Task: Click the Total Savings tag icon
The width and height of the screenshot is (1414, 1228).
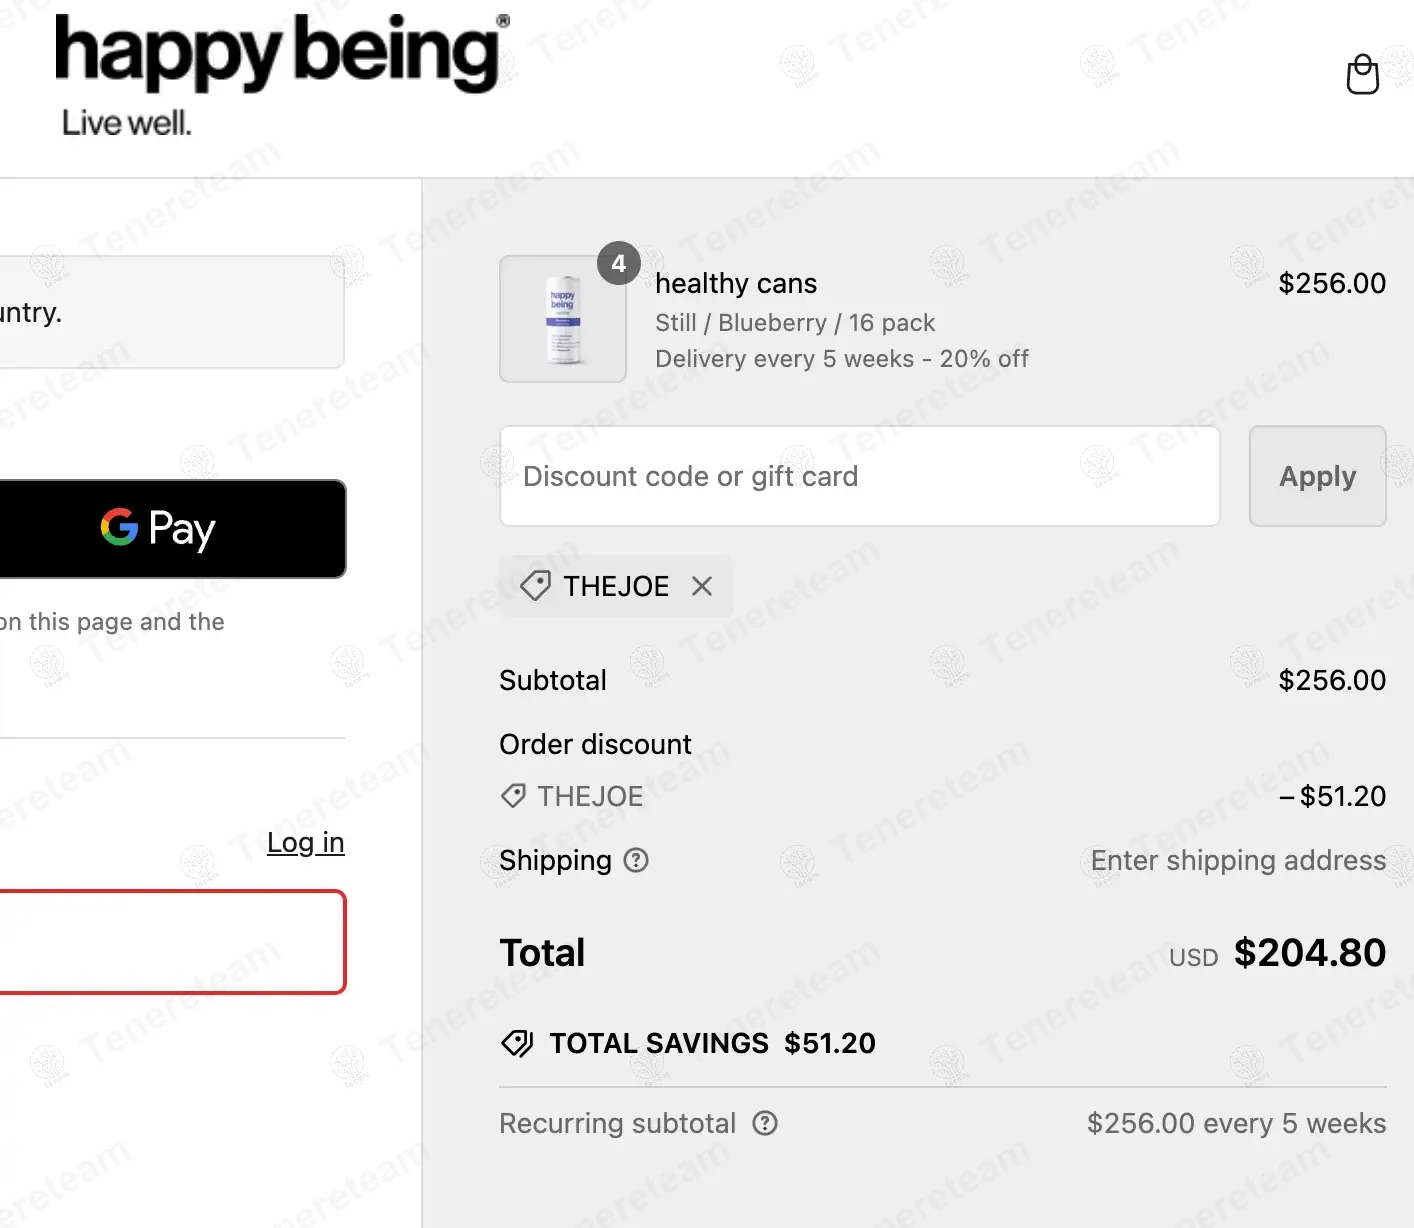Action: tap(517, 1043)
